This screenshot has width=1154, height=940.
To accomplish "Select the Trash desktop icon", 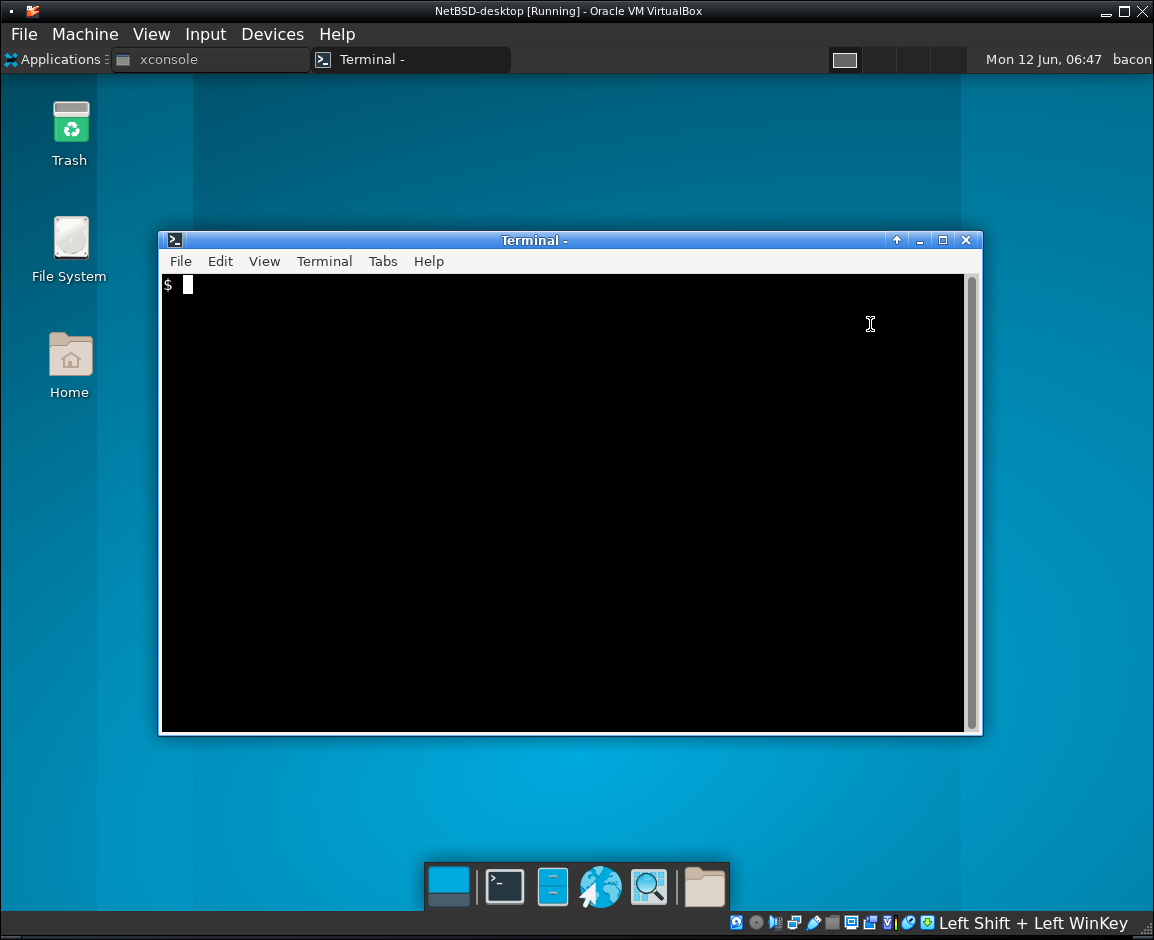I will [70, 123].
